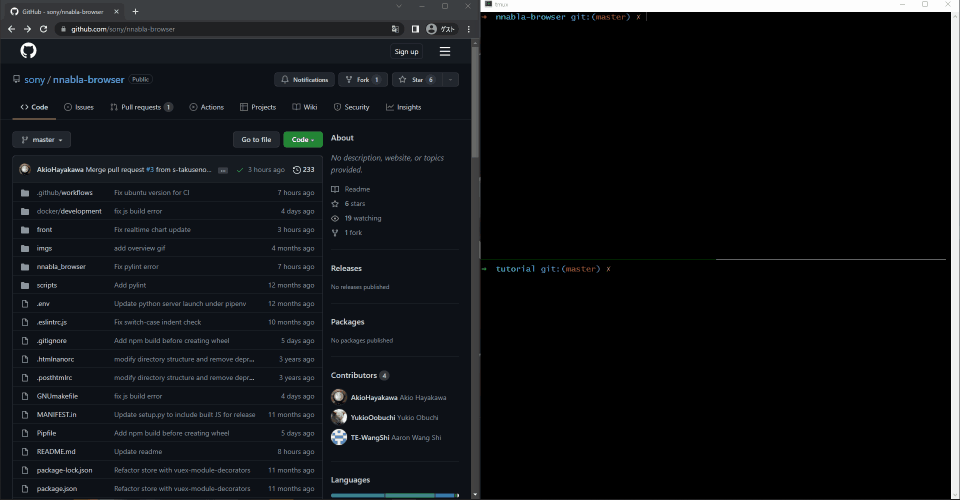
Task: Go forward in Chrome history
Action: 27,29
